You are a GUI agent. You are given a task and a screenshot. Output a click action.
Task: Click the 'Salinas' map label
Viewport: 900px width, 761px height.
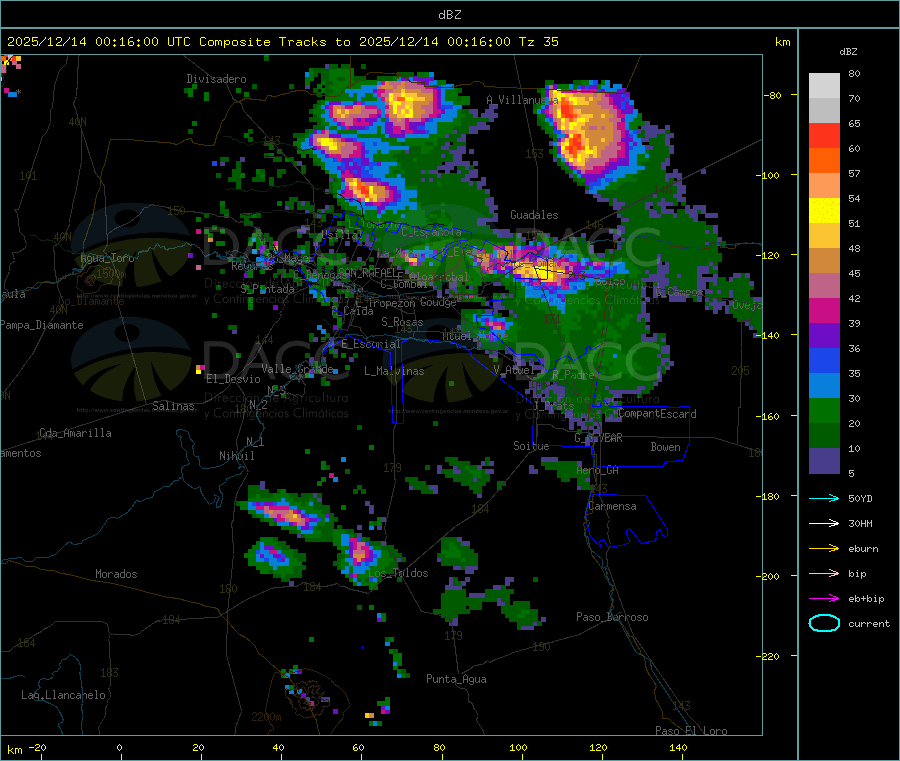(173, 406)
